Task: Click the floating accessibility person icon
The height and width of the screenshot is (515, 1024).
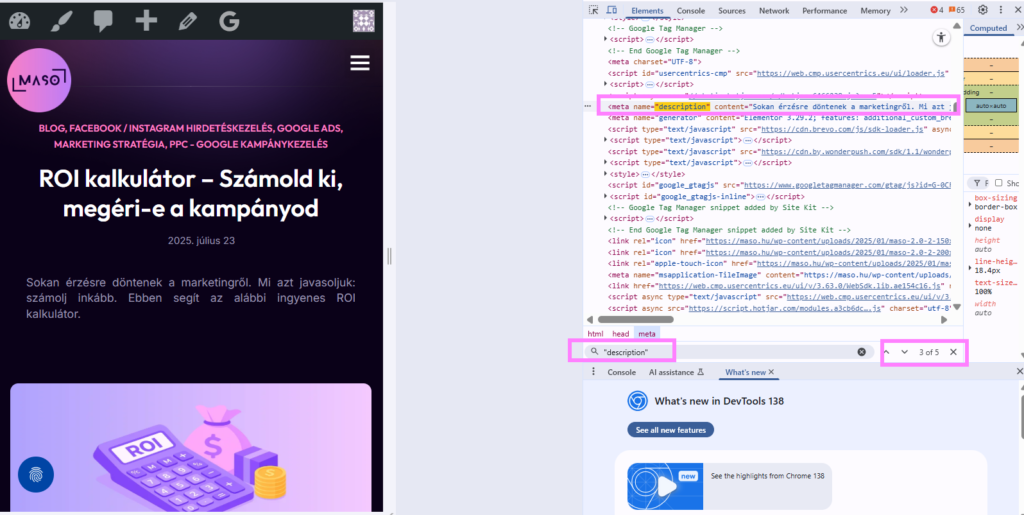Action: (941, 37)
